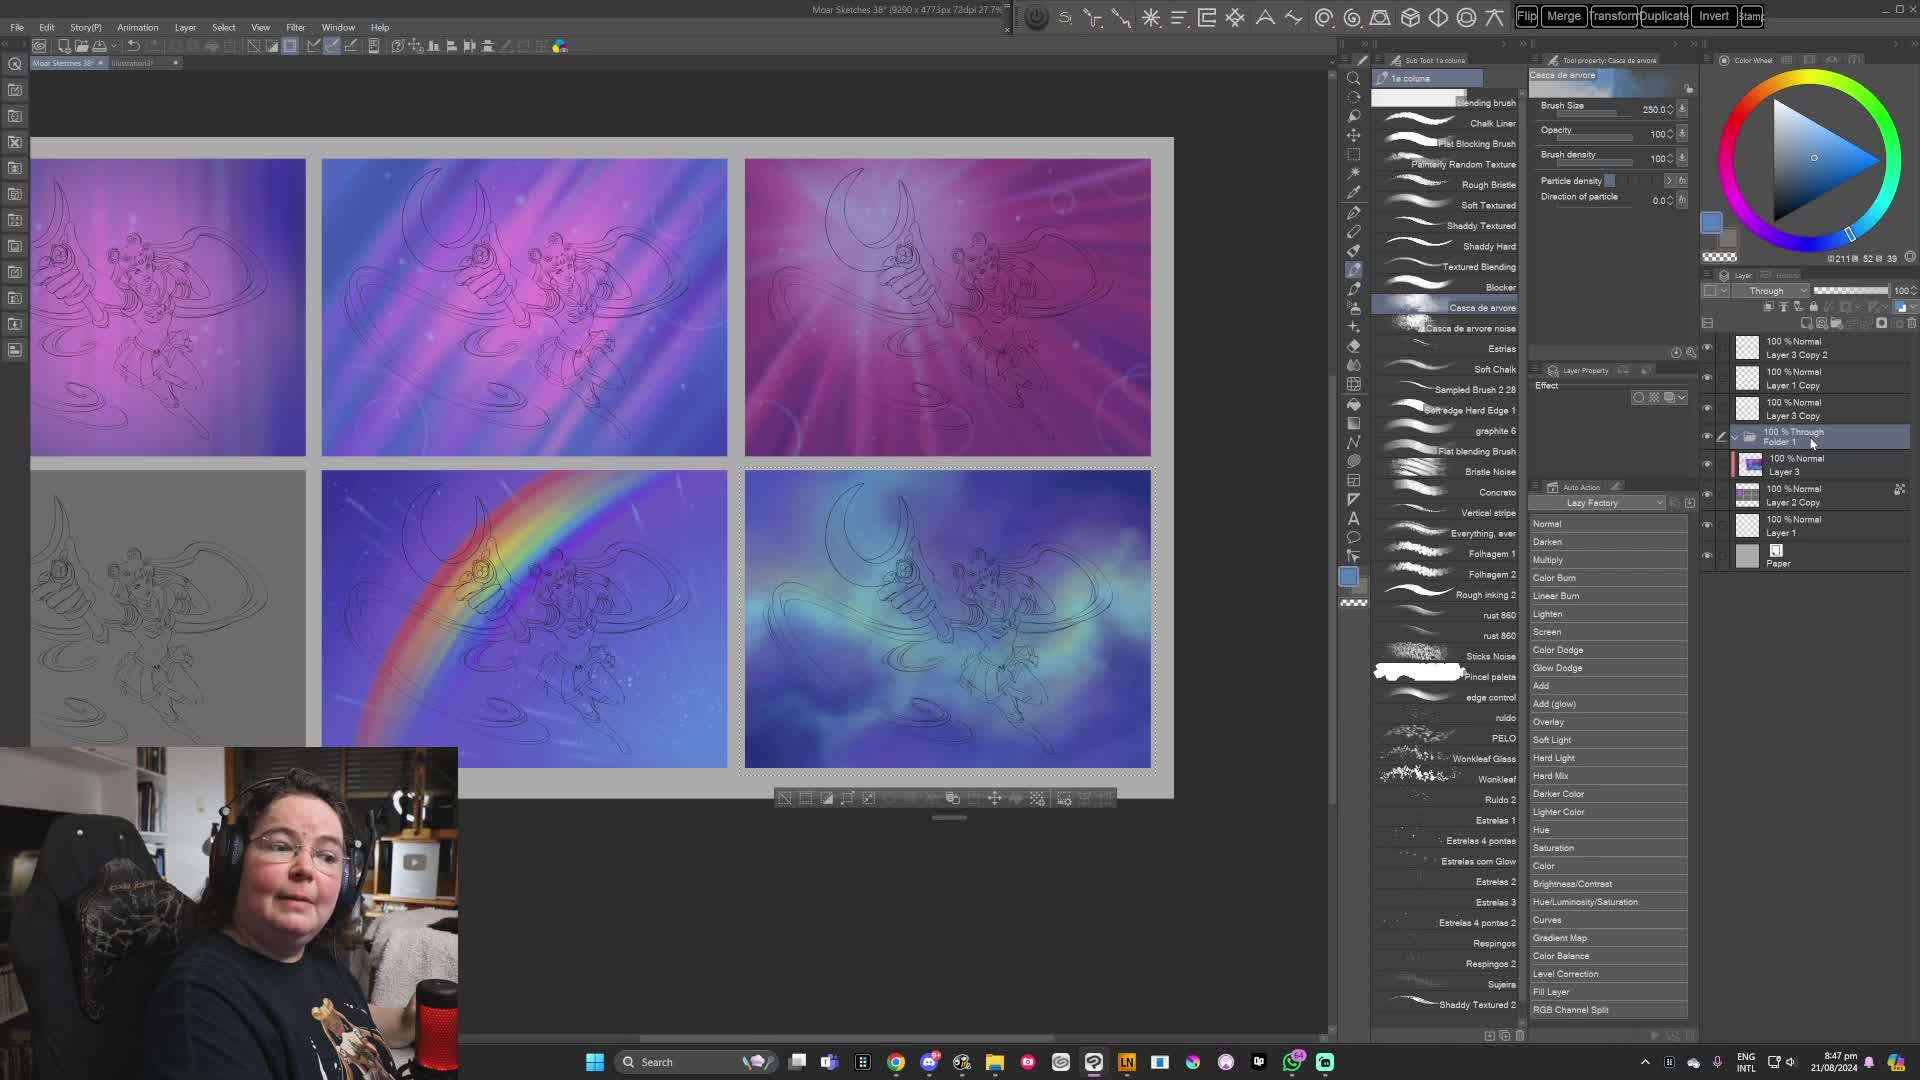Click the Open file folder icon
Image resolution: width=1920 pixels, height=1080 pixels.
click(x=82, y=46)
